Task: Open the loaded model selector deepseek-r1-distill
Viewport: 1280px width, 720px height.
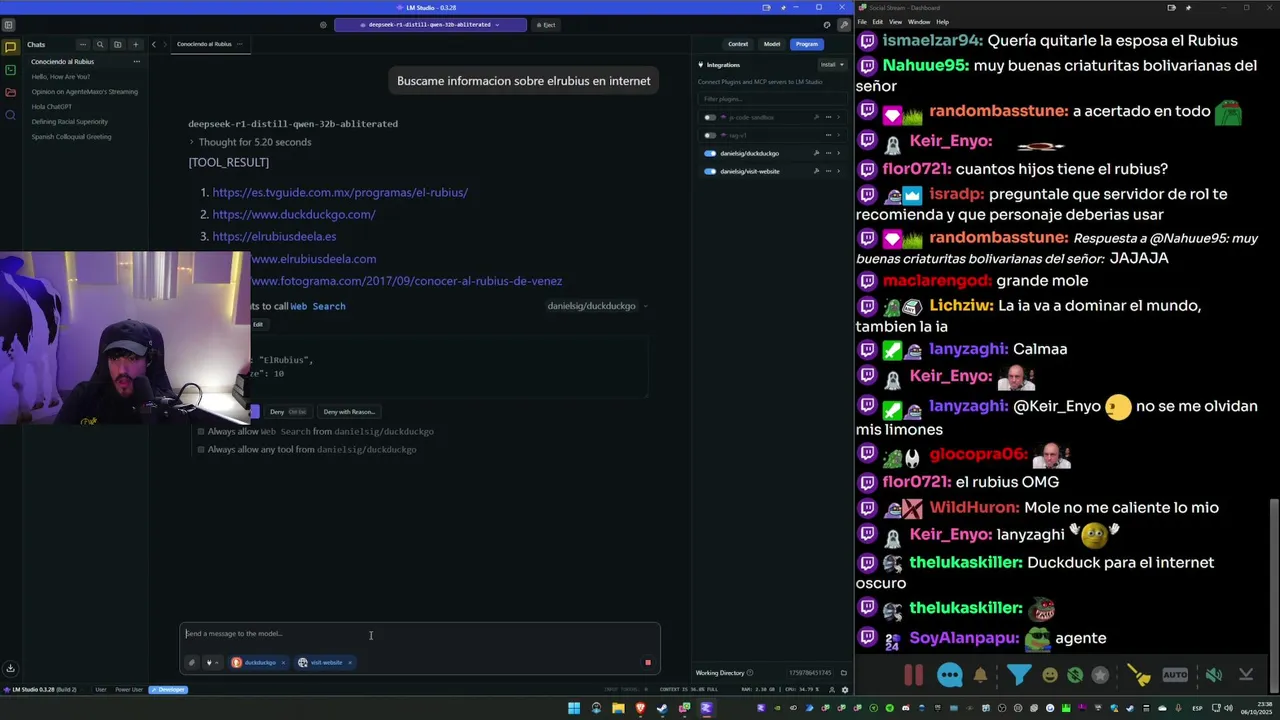Action: point(430,25)
